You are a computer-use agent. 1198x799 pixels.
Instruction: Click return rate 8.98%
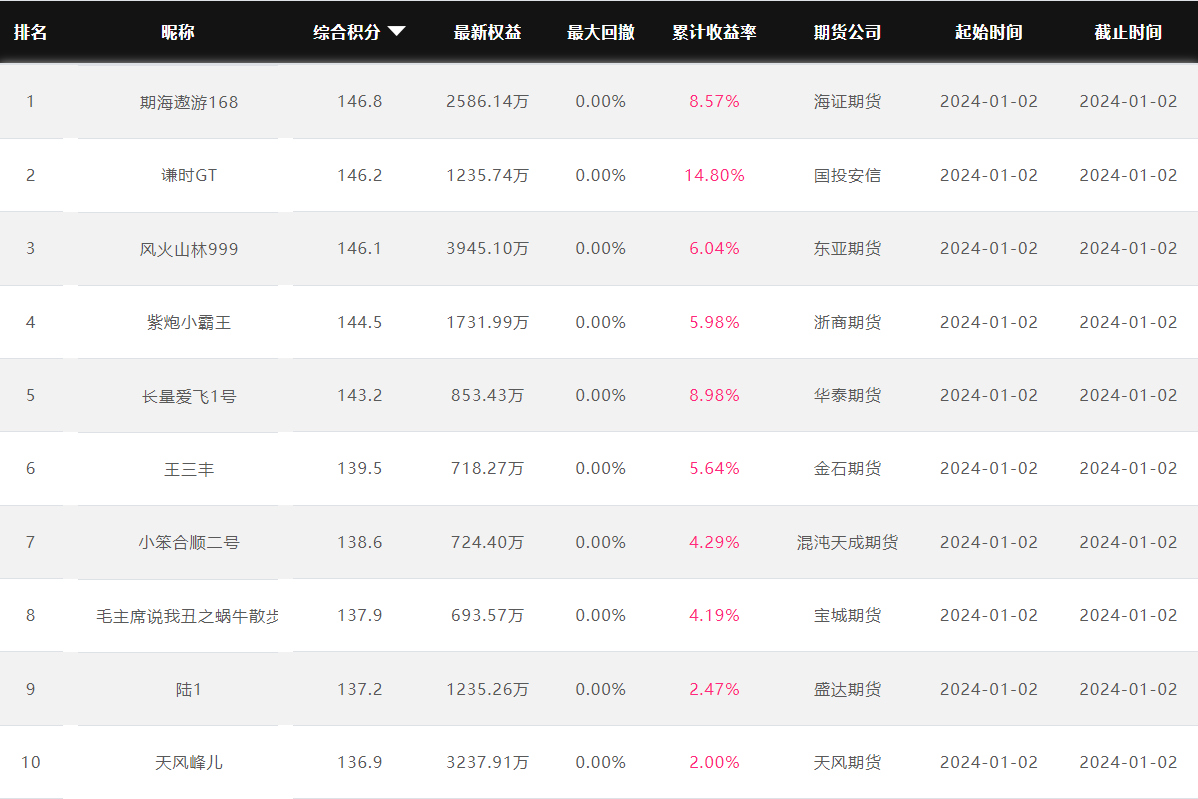point(714,395)
